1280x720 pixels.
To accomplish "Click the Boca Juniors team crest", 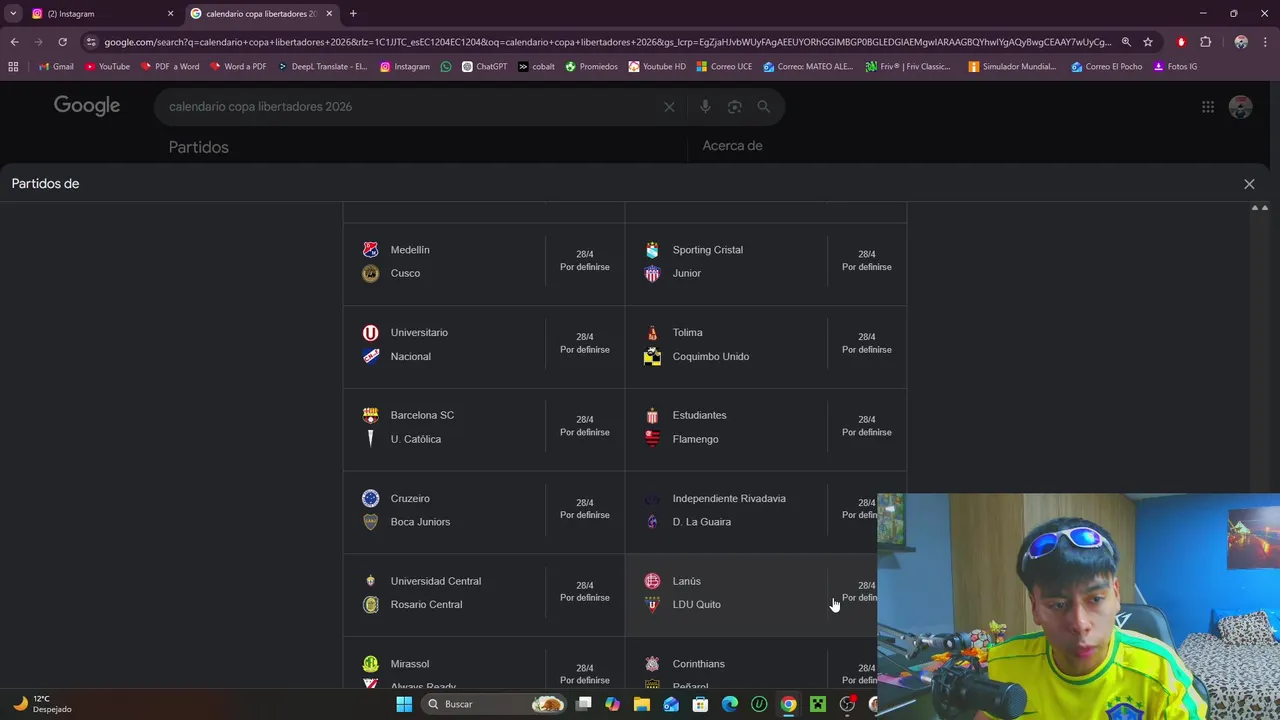I will (x=370, y=522).
